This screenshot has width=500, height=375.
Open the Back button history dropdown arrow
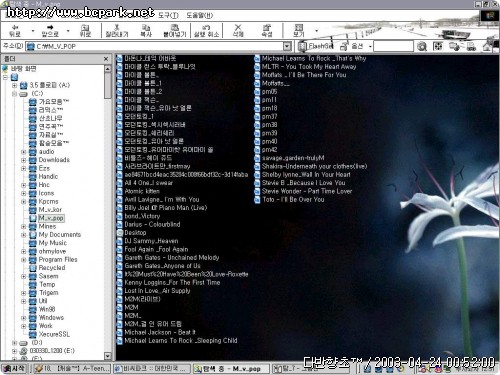point(33,31)
